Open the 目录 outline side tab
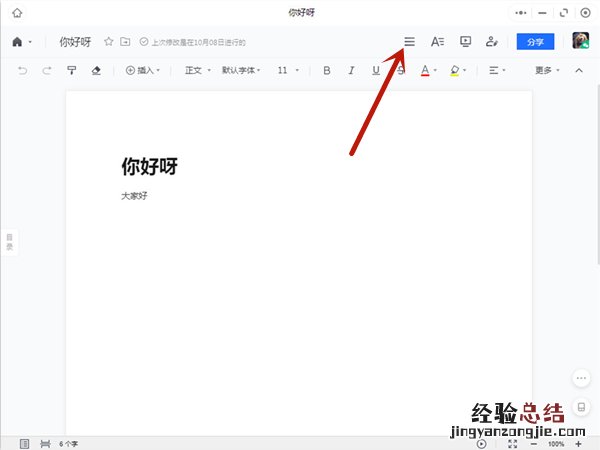The height and width of the screenshot is (450, 600). click(x=9, y=242)
